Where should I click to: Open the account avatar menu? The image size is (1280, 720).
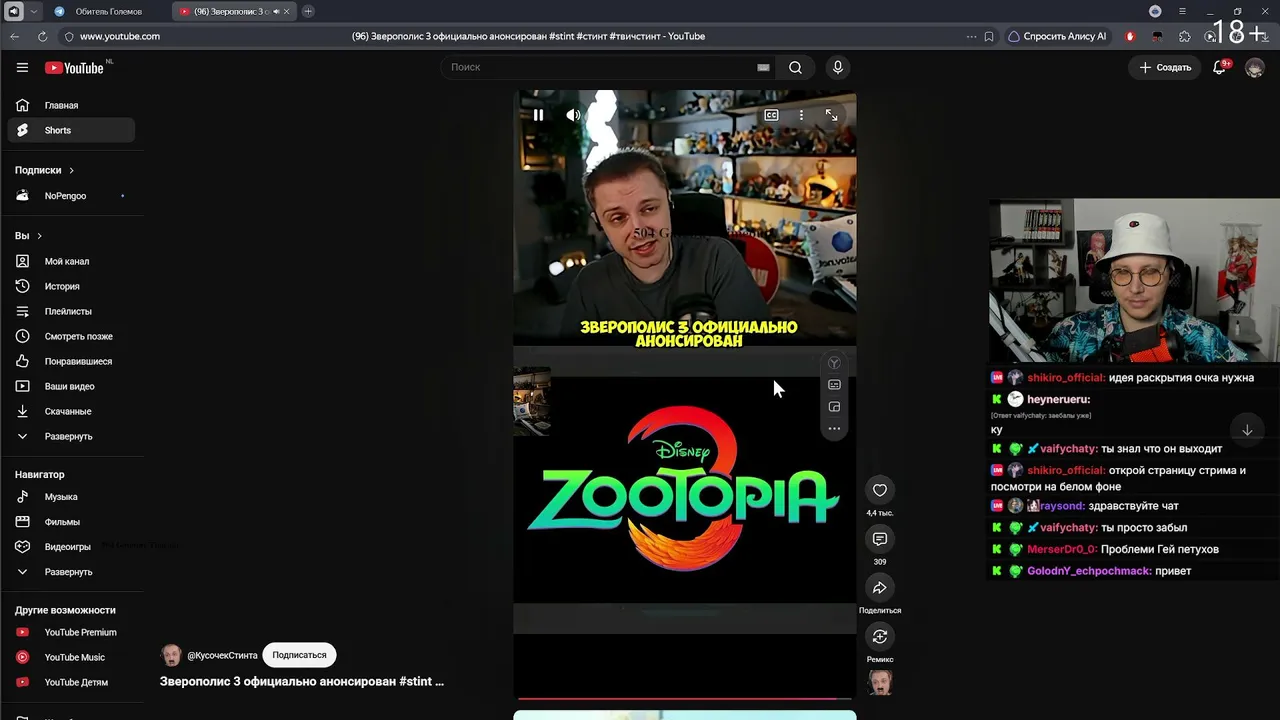coord(1254,67)
